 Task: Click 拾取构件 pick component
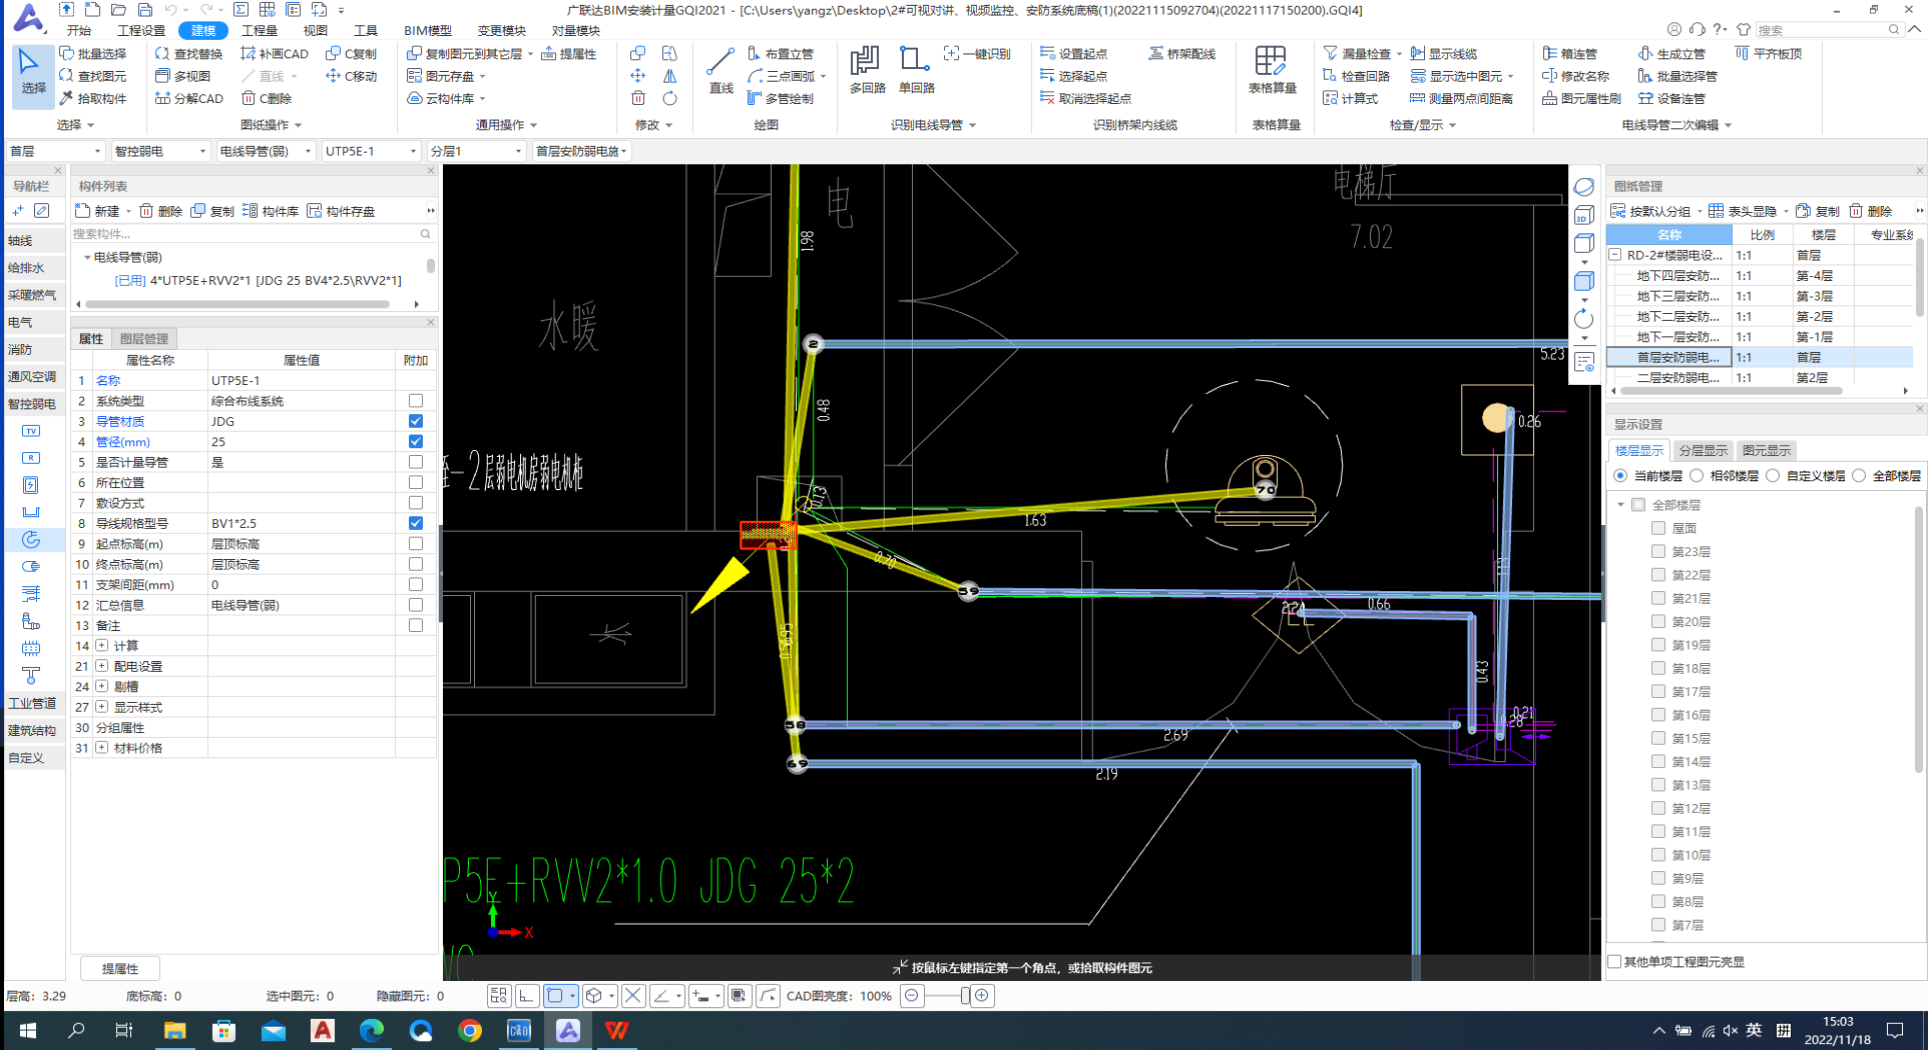point(93,98)
